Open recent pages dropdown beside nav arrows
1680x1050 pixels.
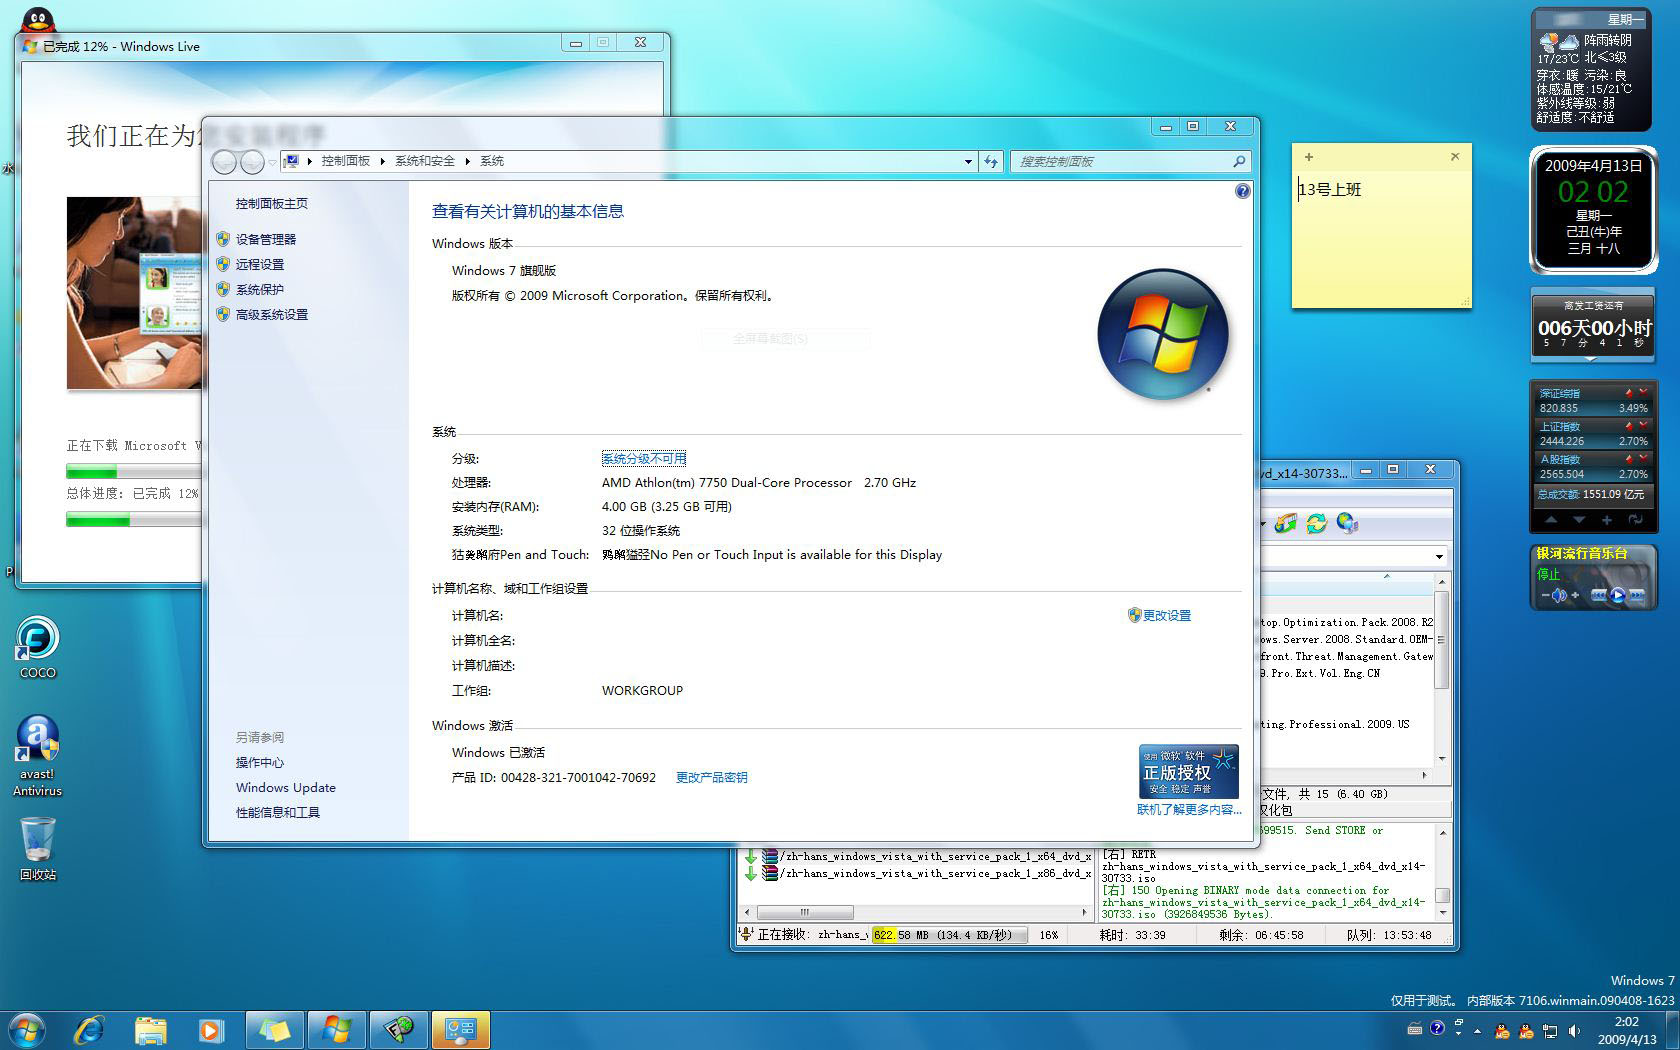coord(273,161)
